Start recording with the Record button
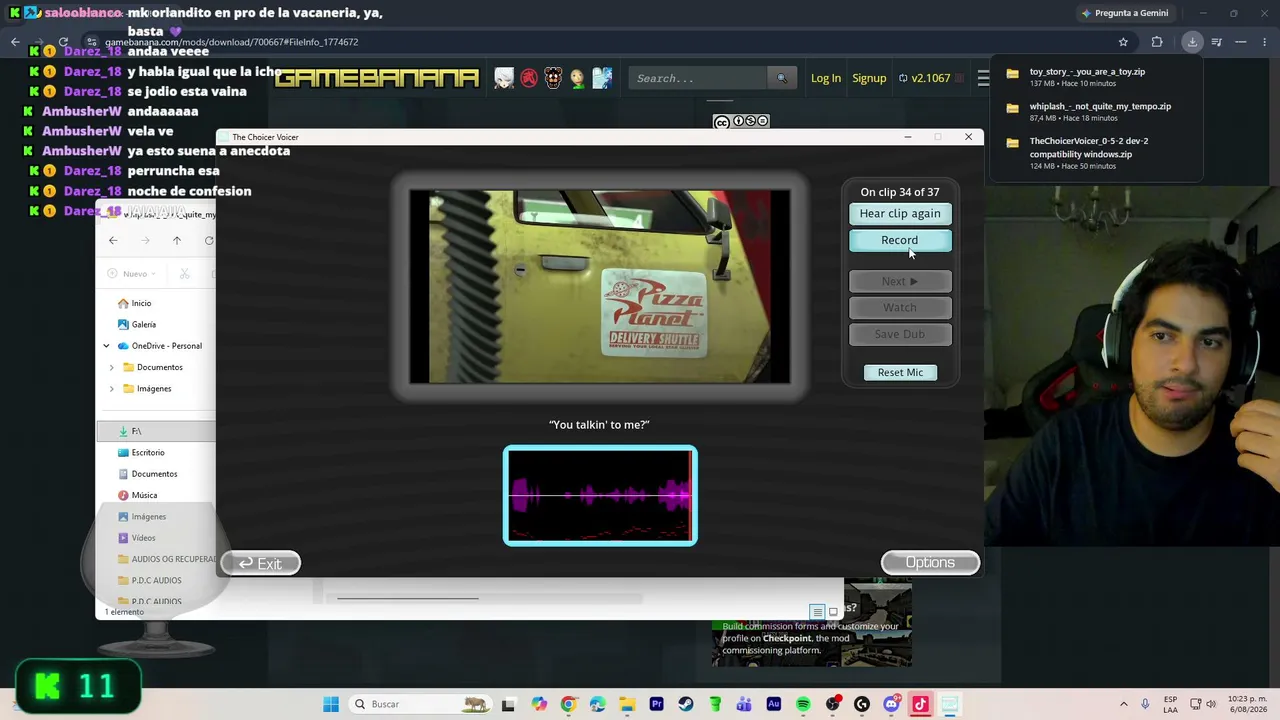This screenshot has width=1280, height=720. click(x=900, y=240)
